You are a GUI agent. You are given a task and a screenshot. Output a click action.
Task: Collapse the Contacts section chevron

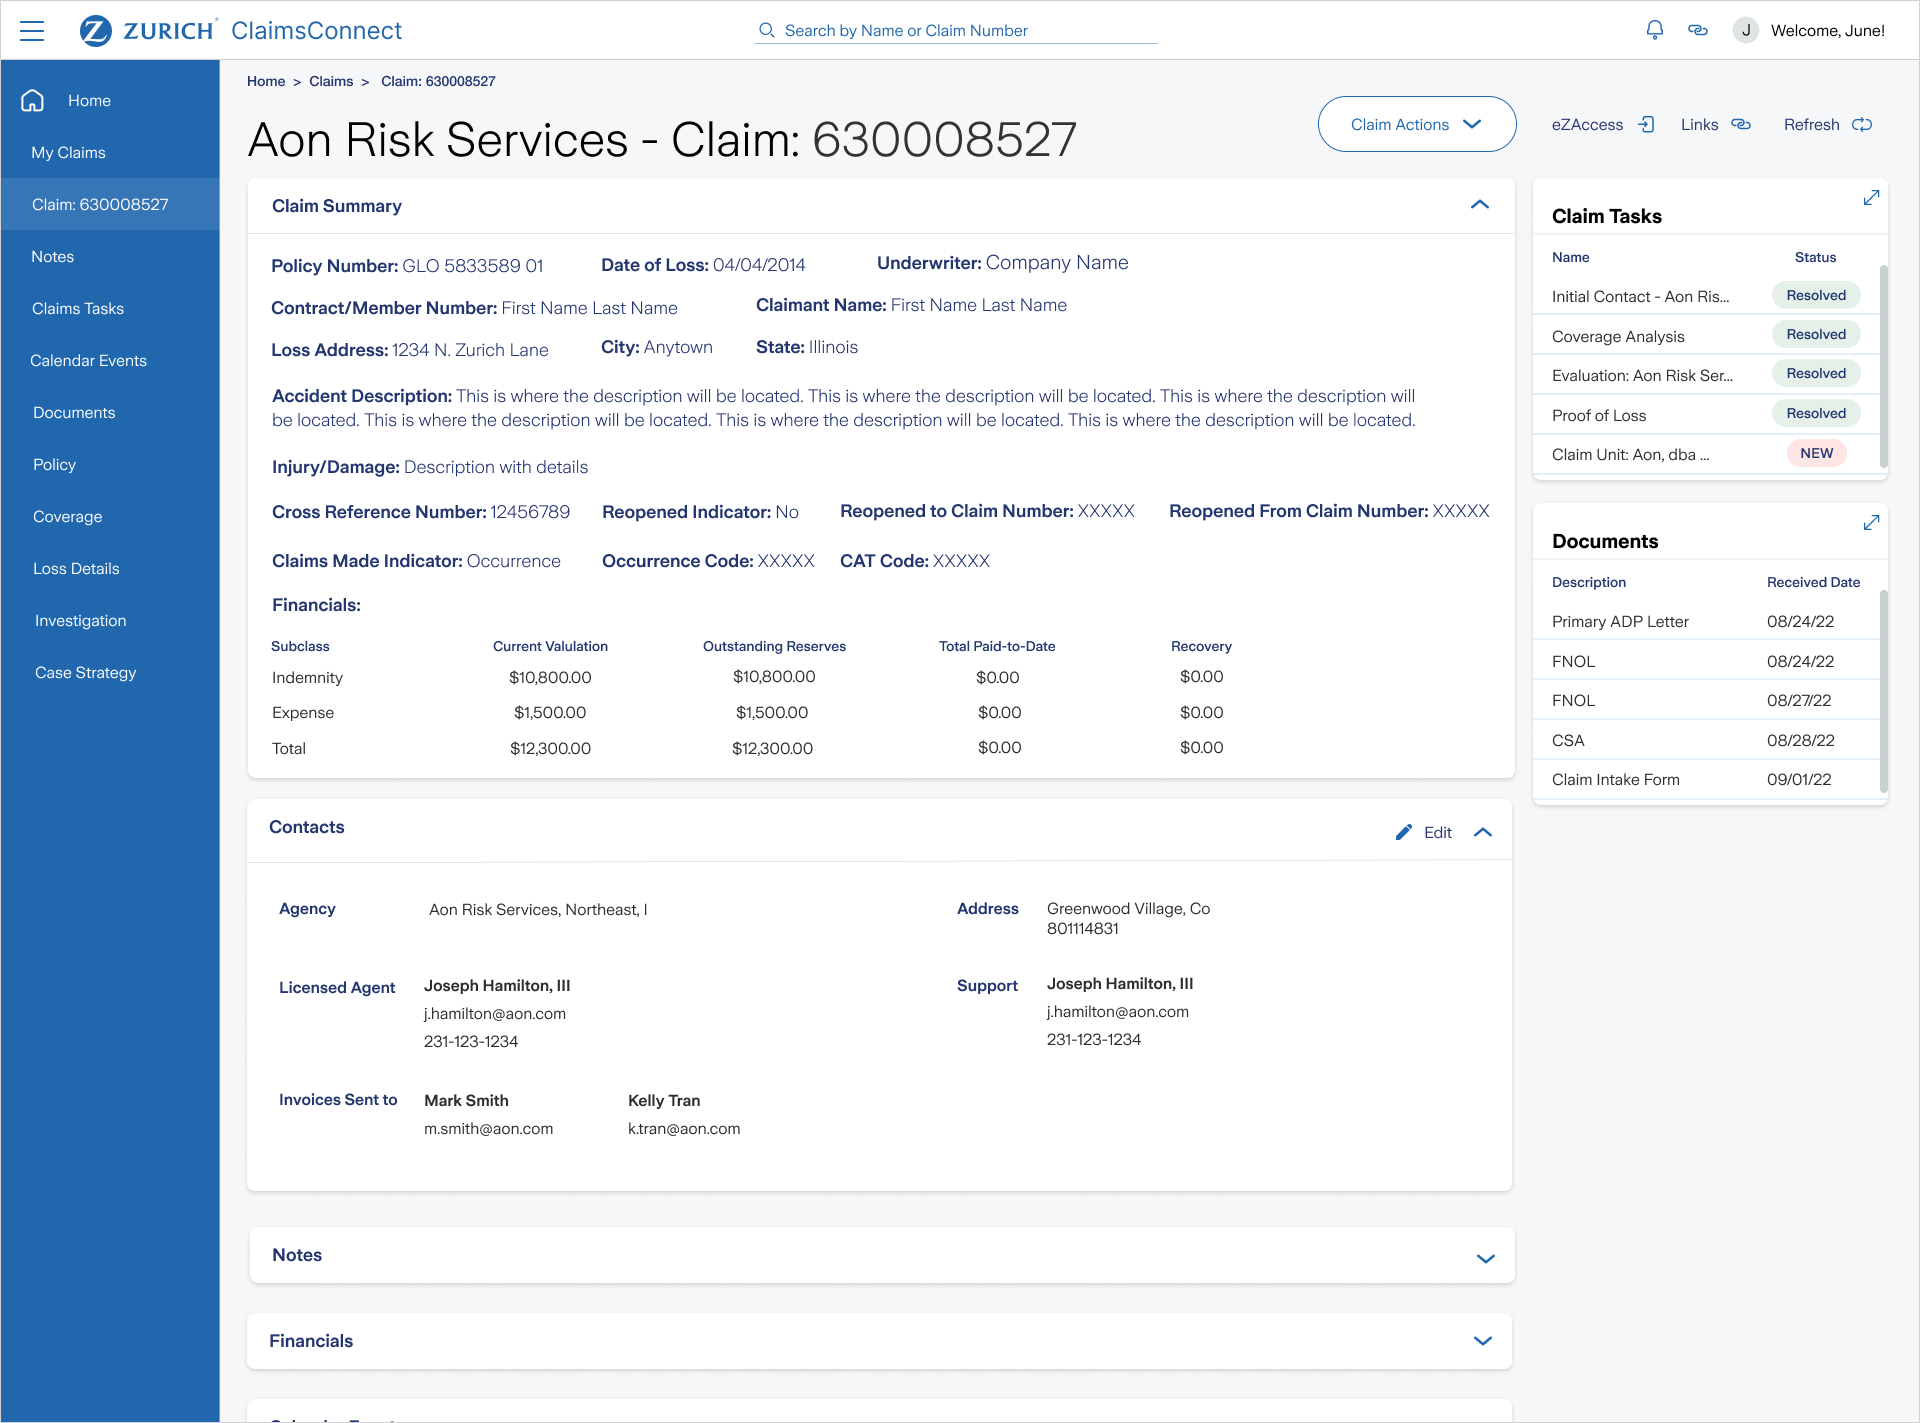pyautogui.click(x=1483, y=832)
